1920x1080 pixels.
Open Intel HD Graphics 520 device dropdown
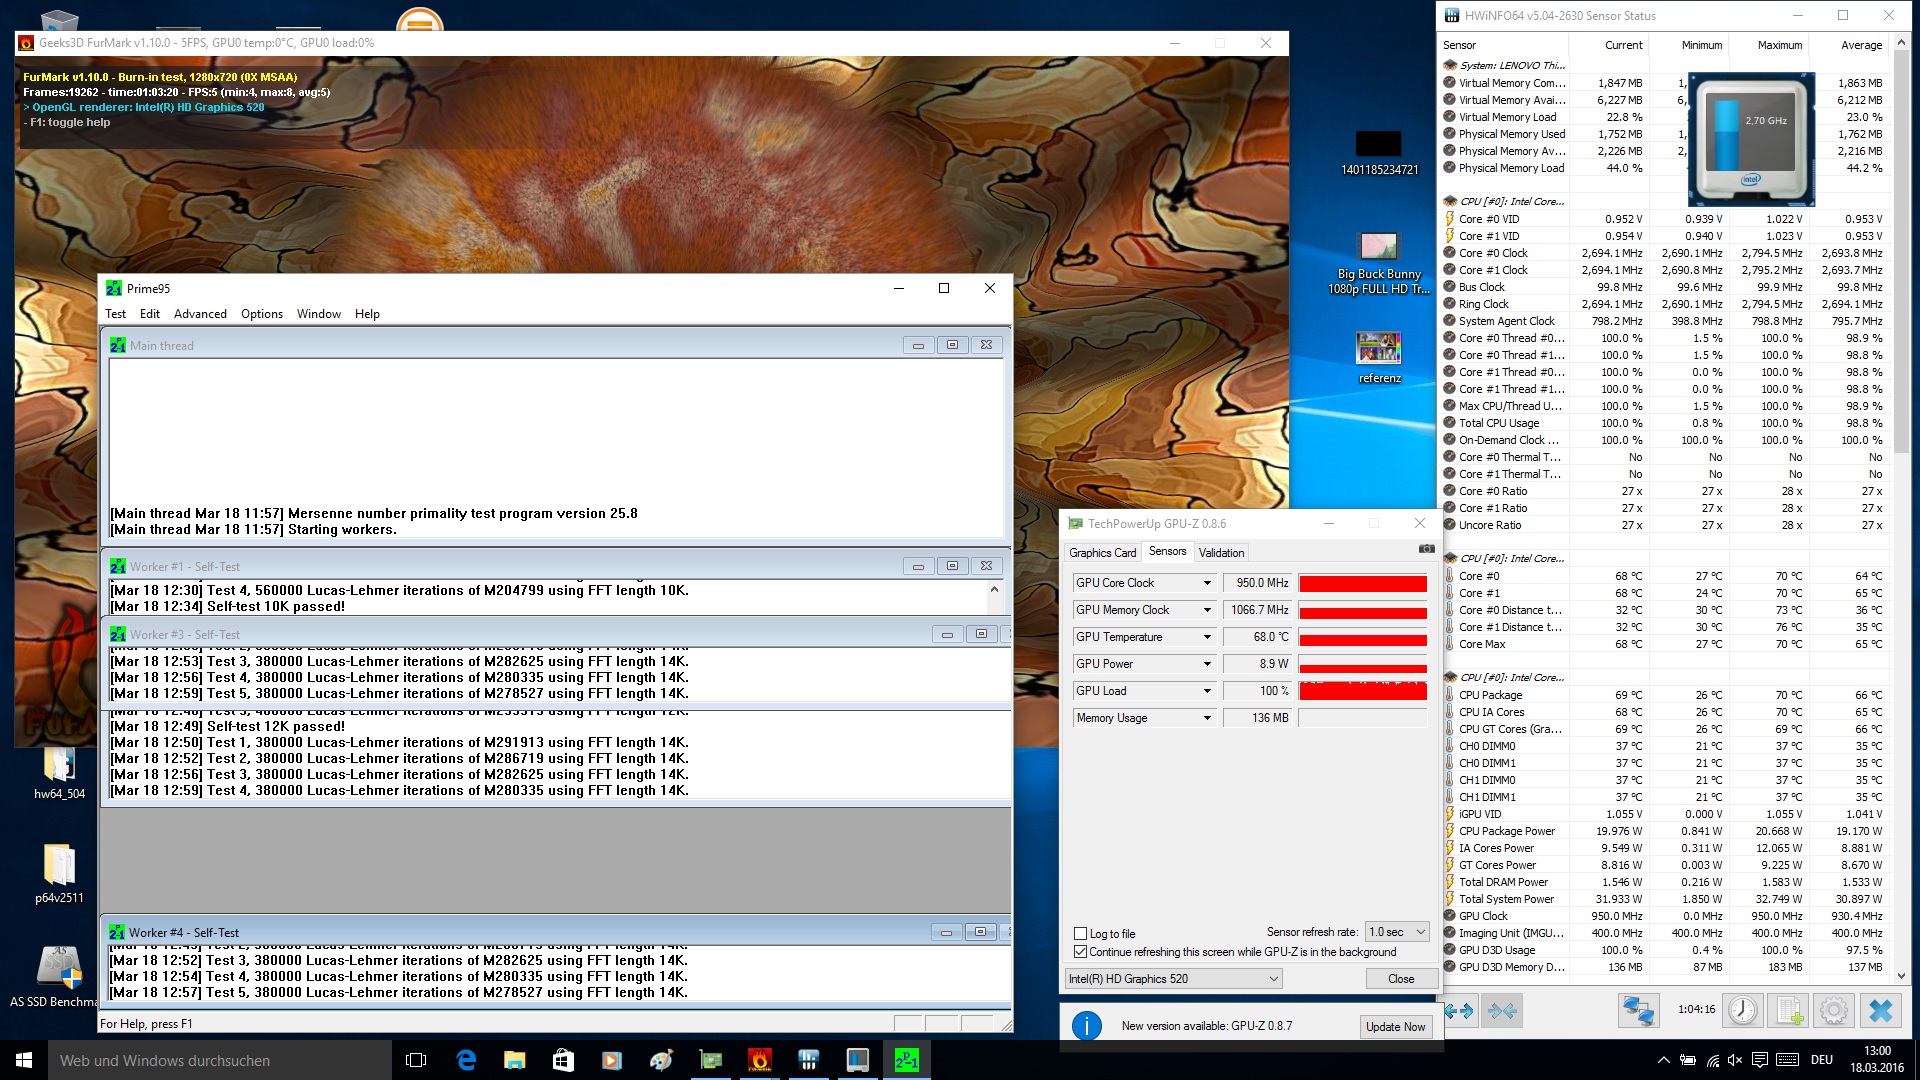click(1173, 979)
